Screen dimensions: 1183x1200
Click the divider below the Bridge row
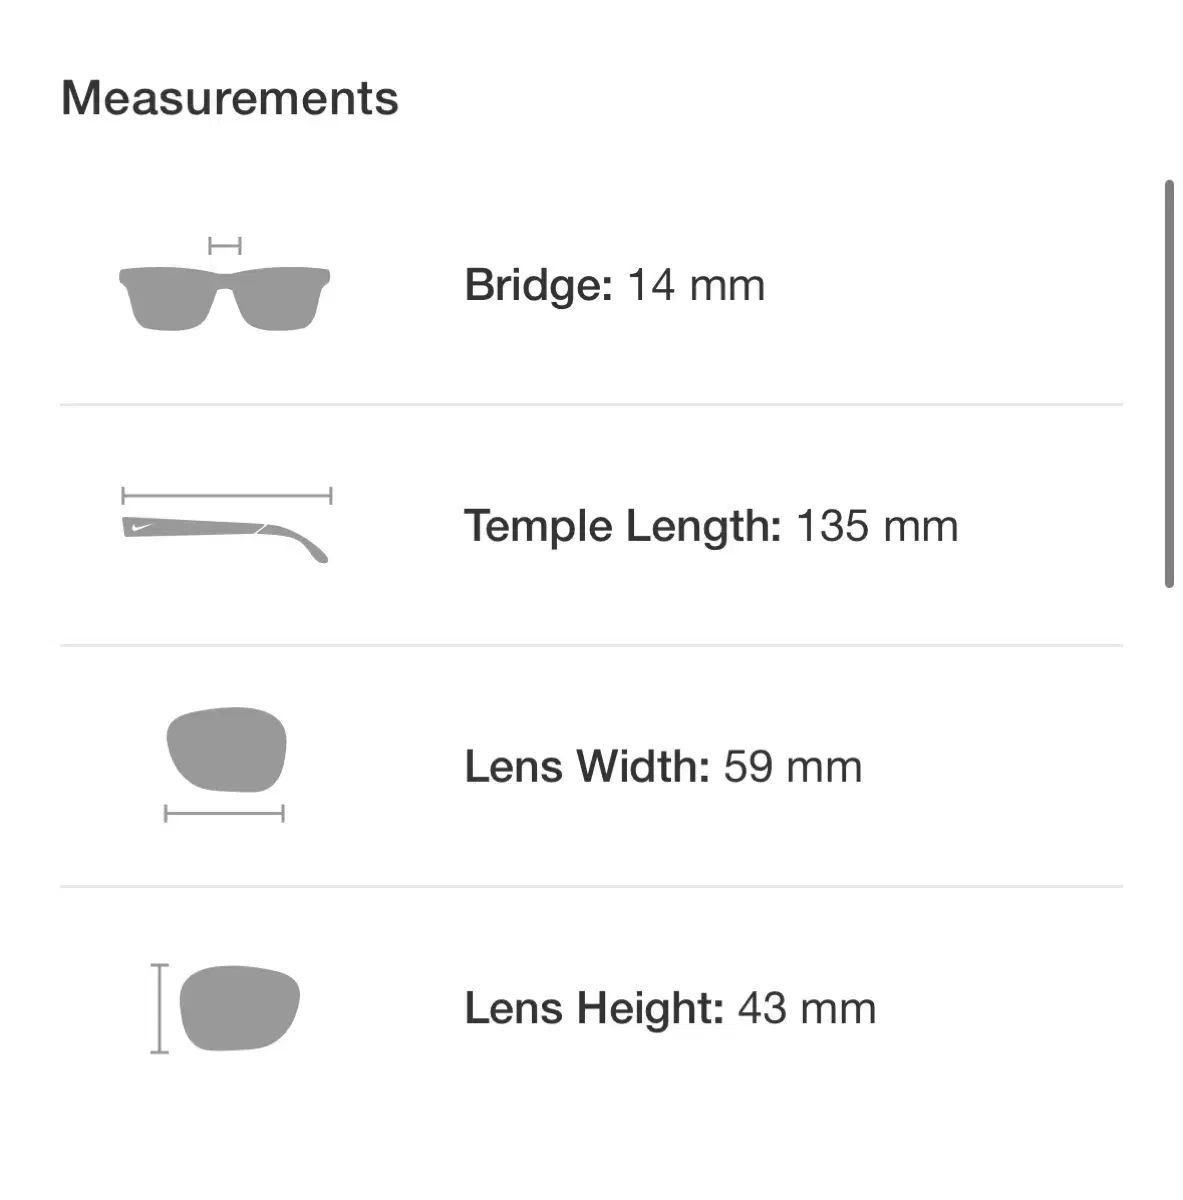click(591, 405)
